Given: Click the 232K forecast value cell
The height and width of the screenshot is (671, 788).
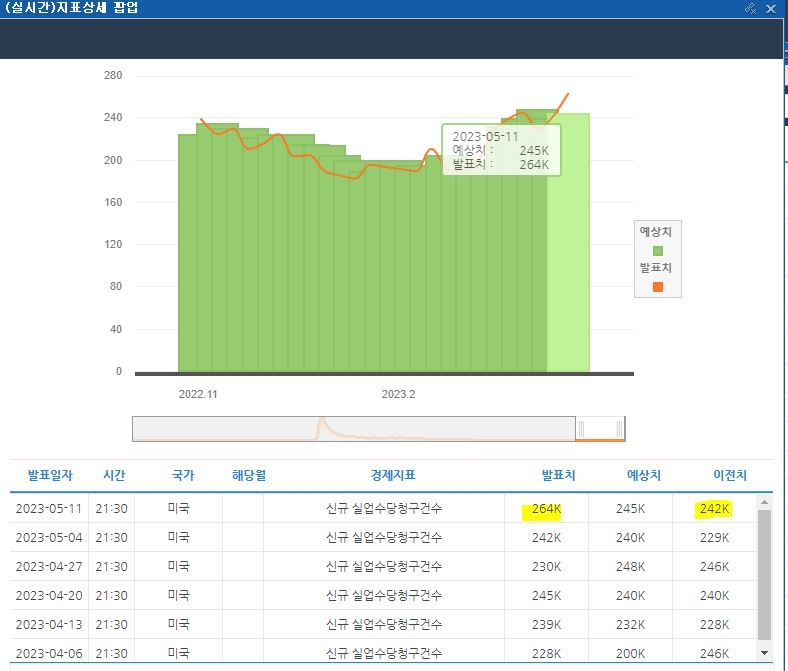Looking at the screenshot, I should pos(630,624).
